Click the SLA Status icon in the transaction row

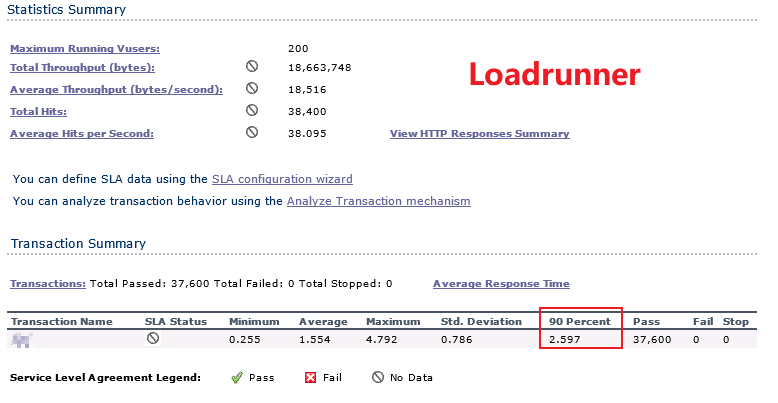click(153, 338)
